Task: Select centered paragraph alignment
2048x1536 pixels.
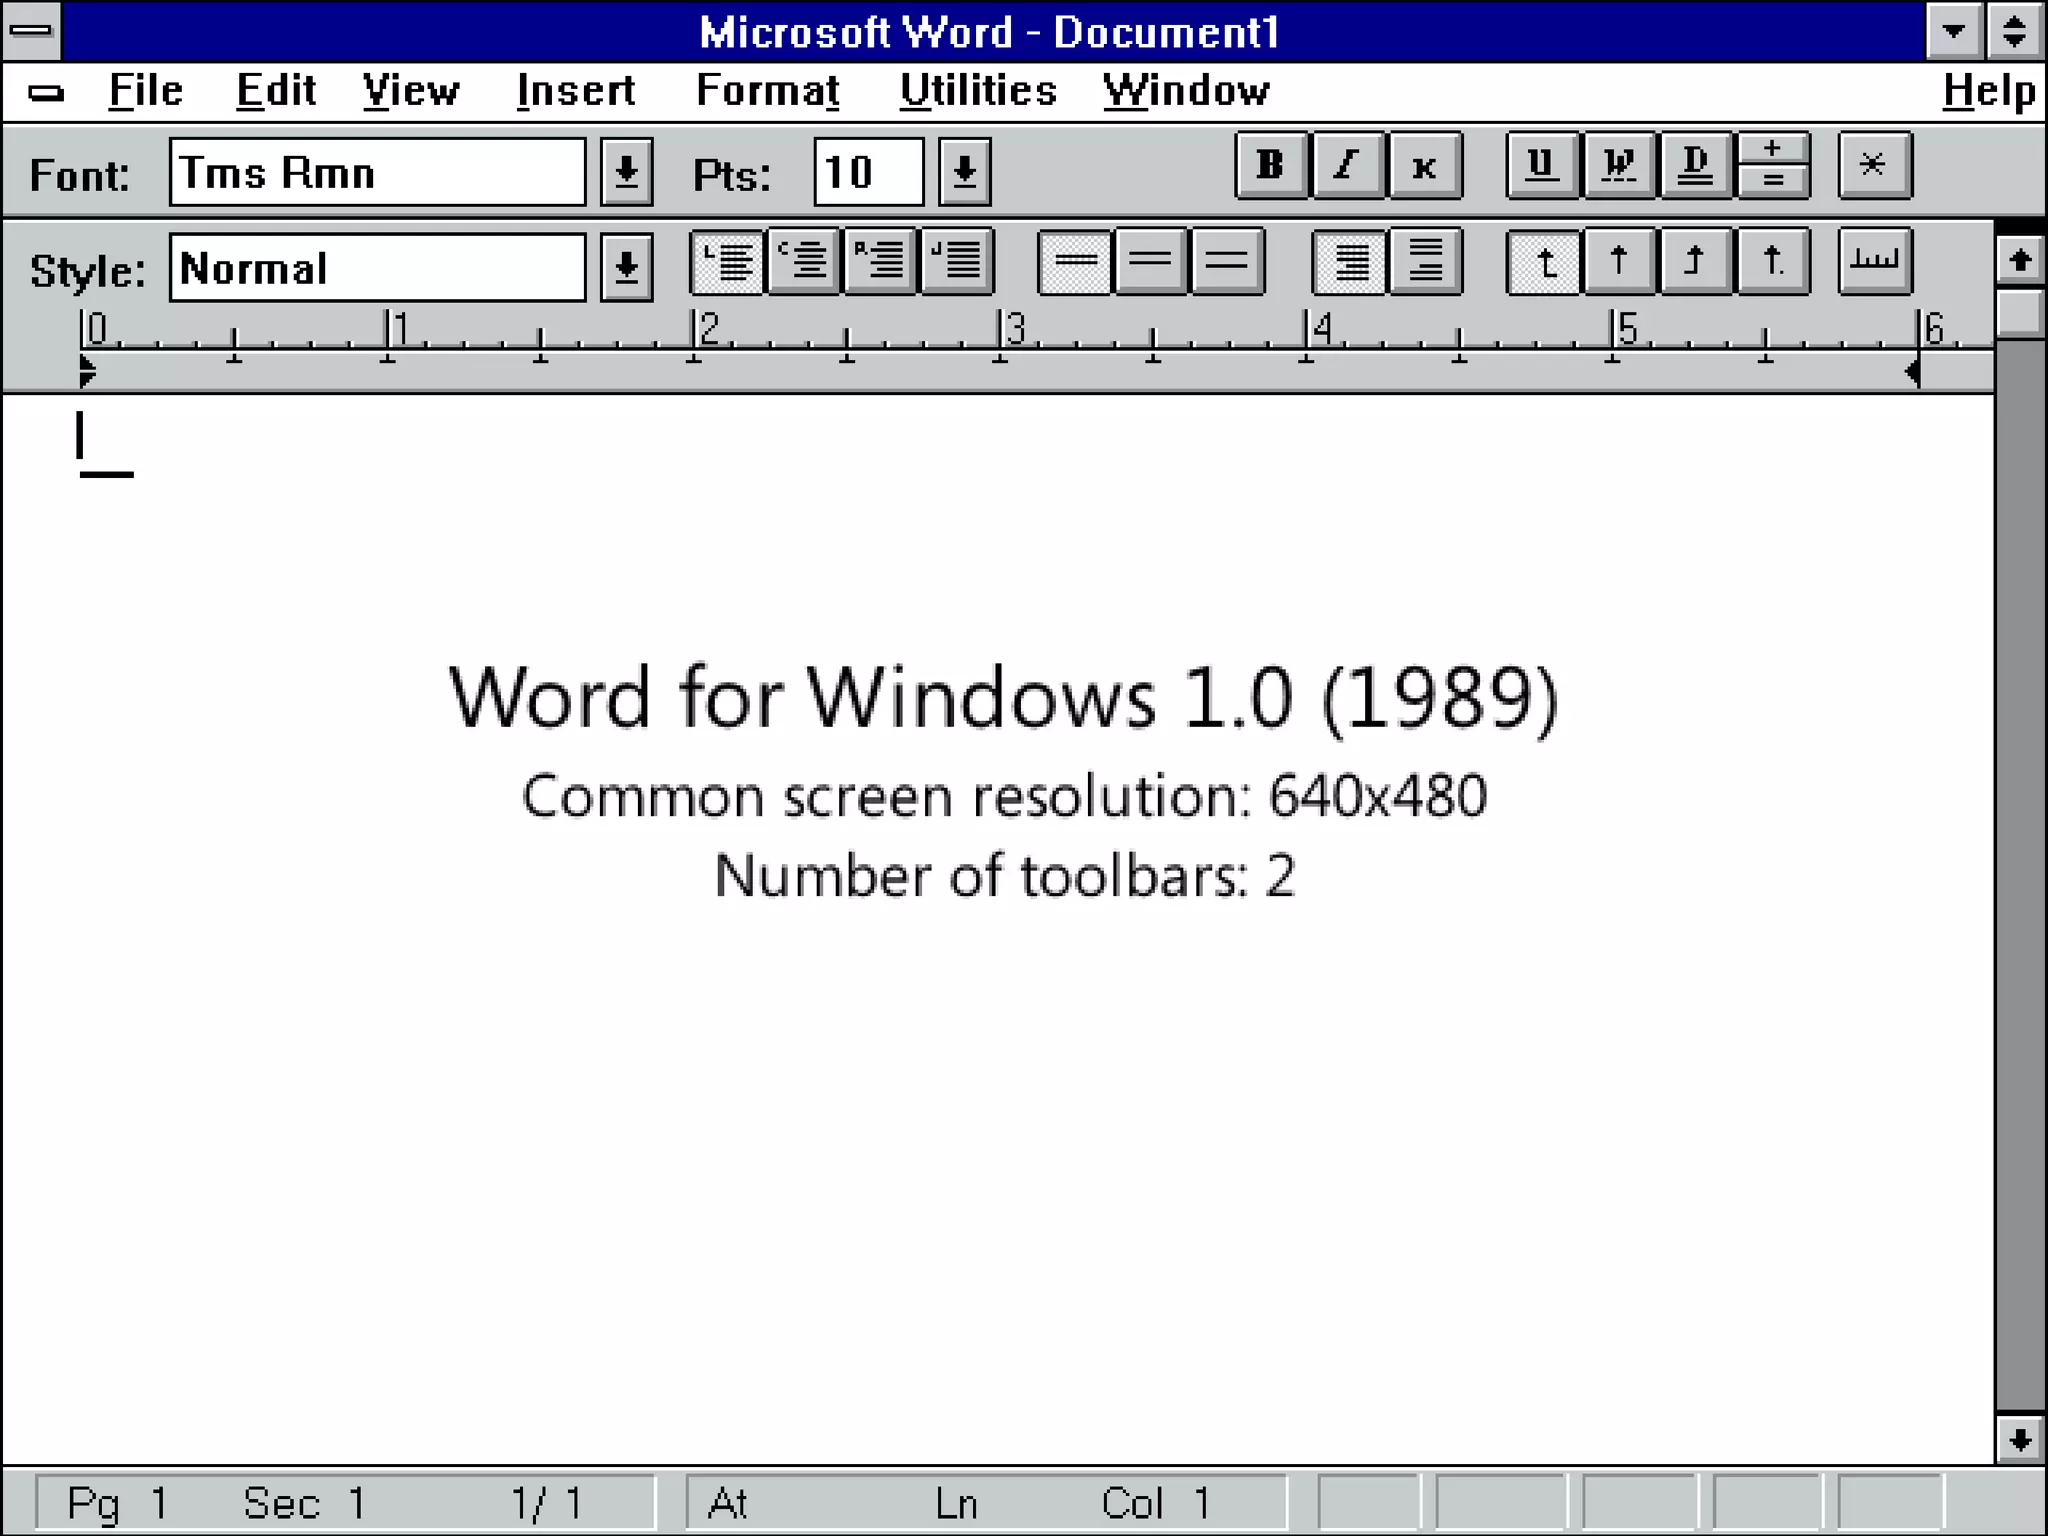Action: click(804, 262)
